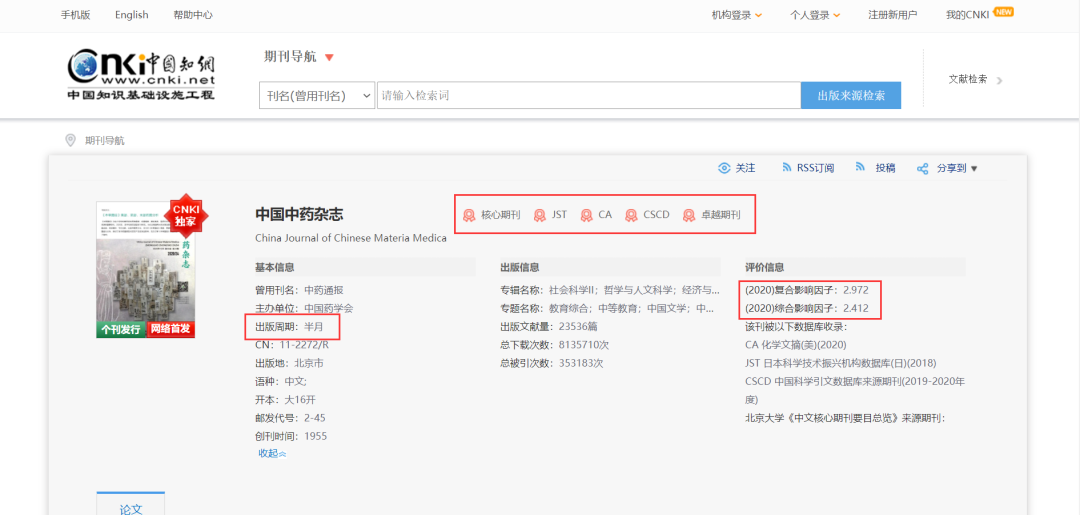Viewport: 1080px width, 515px height.
Task: Click the CNKI独家 red badge on cover
Action: 185,217
